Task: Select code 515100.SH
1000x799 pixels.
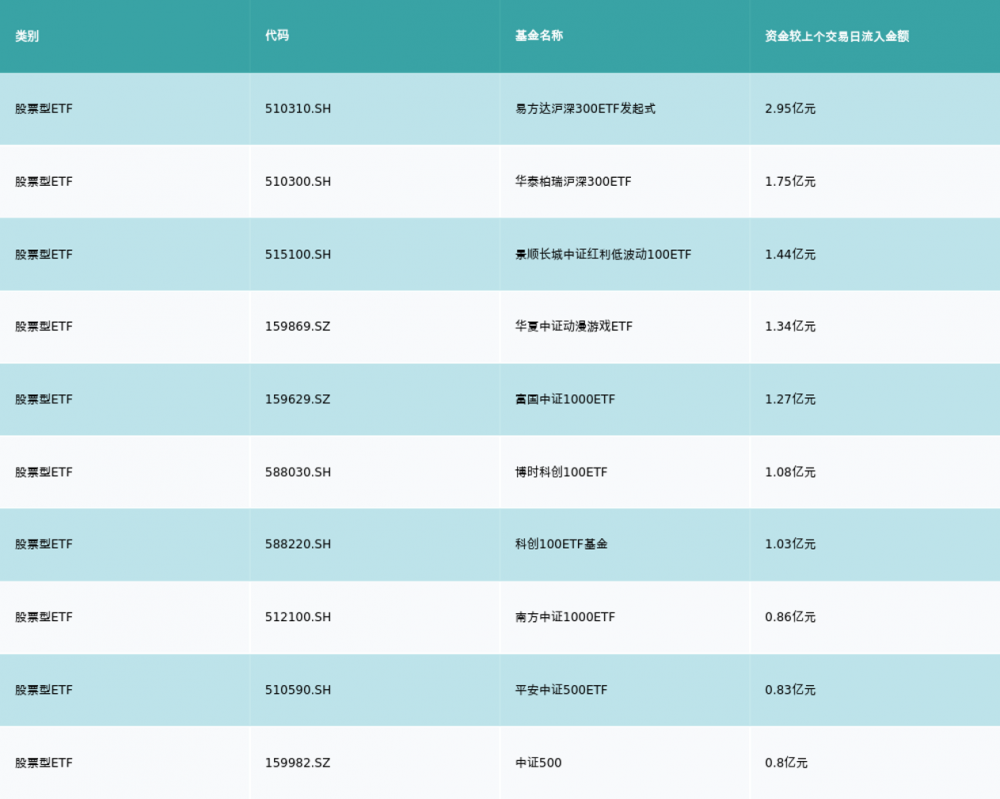Action: [298, 254]
